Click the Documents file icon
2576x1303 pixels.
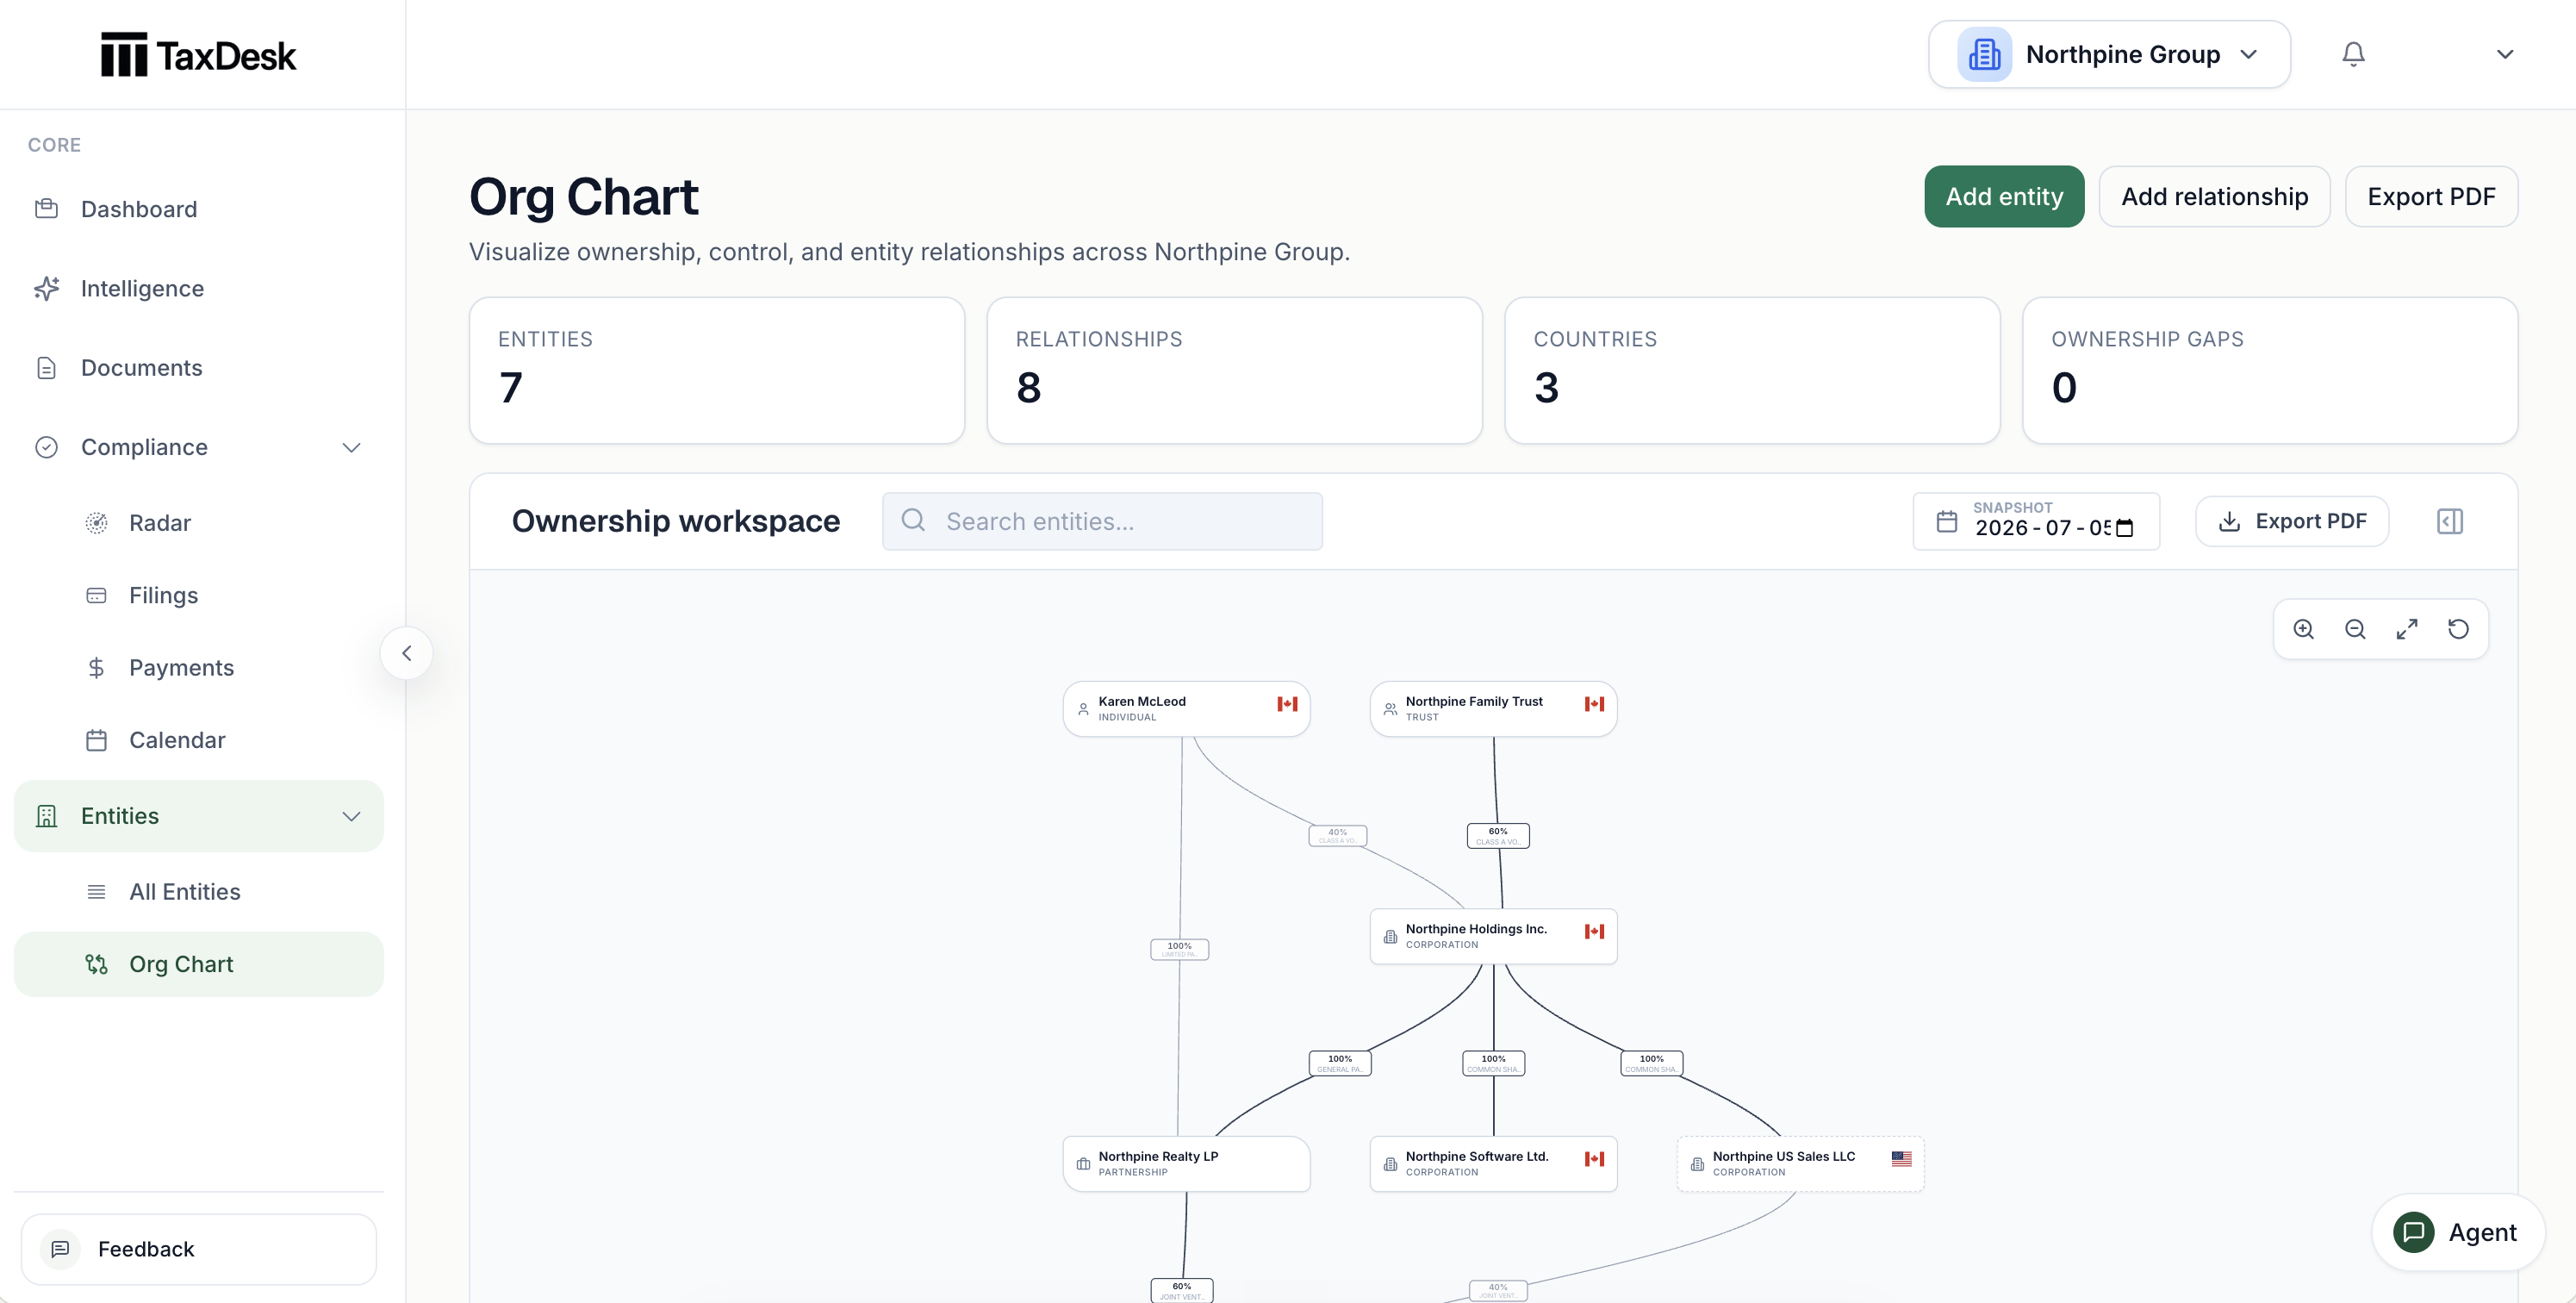coord(46,368)
